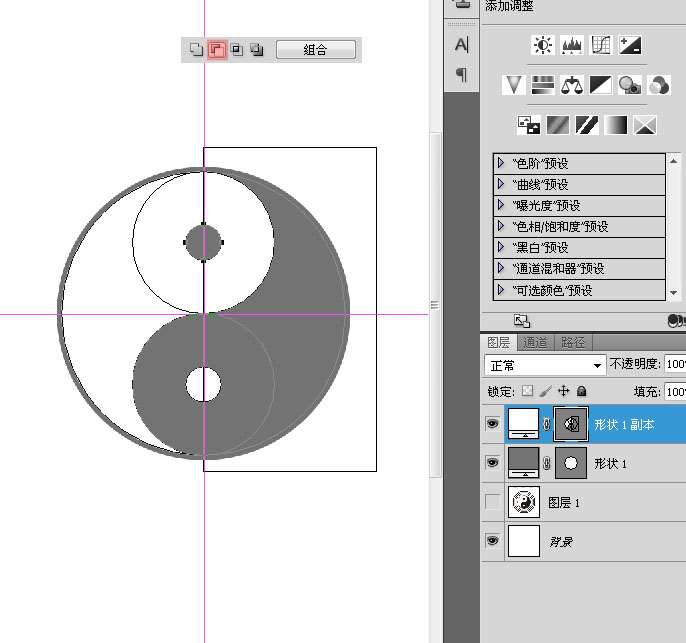Viewport: 686px width, 643px height.
Task: Switch to the 路径 tab
Action: pyautogui.click(x=572, y=343)
